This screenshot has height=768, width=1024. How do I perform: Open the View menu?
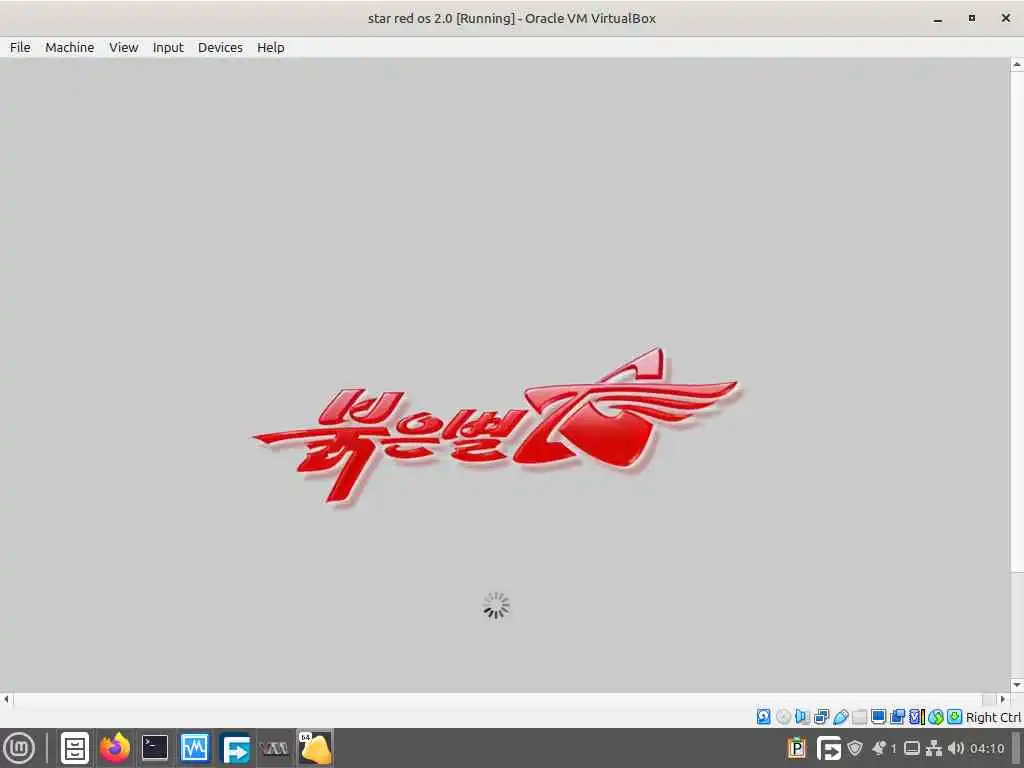[123, 48]
